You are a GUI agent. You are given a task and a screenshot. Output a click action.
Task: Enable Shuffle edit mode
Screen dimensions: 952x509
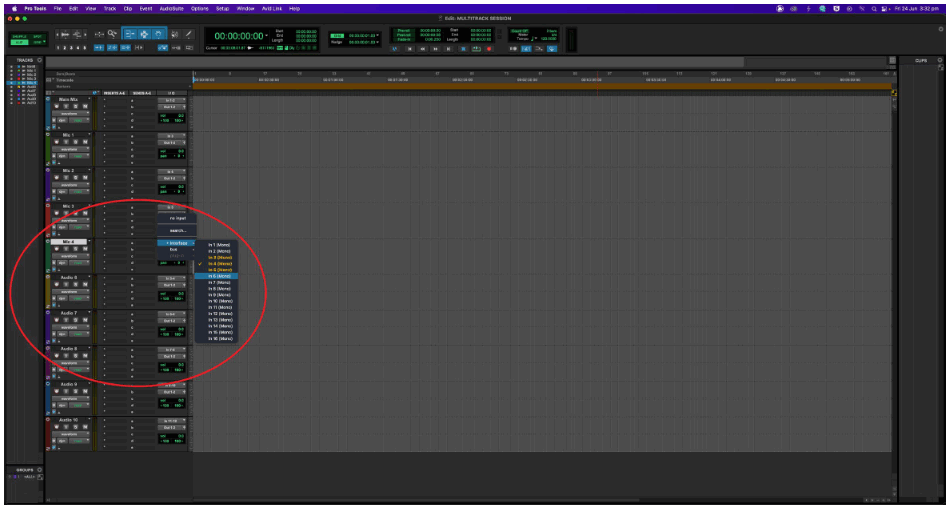(19, 36)
